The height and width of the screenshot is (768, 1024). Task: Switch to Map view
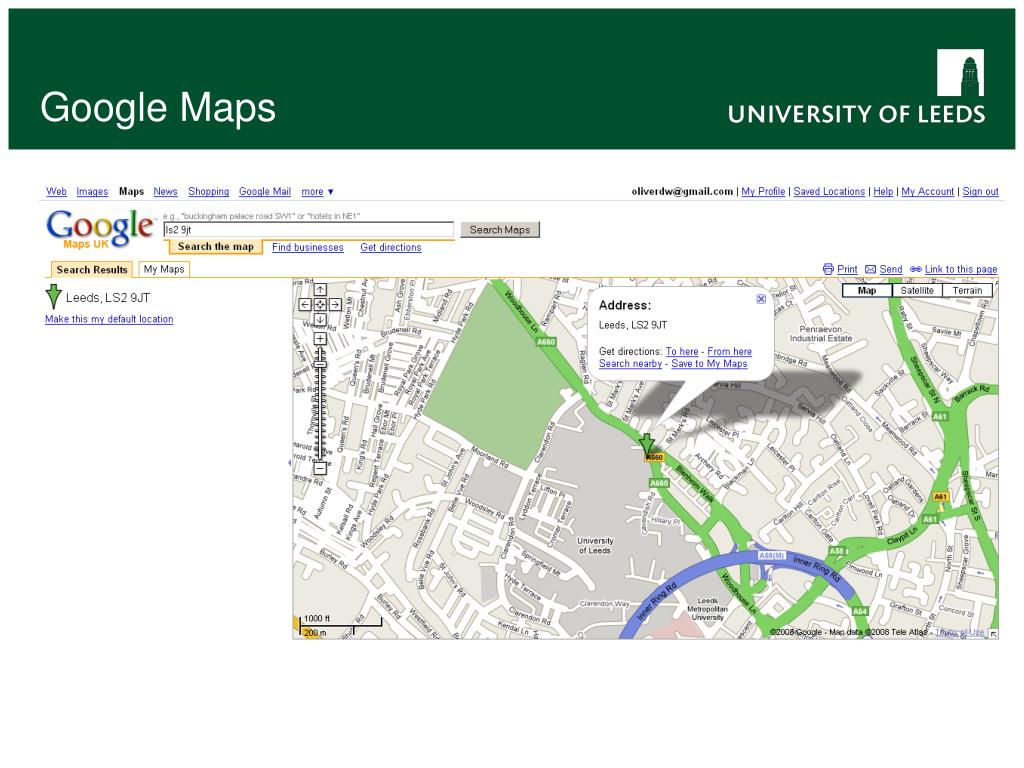[867, 291]
